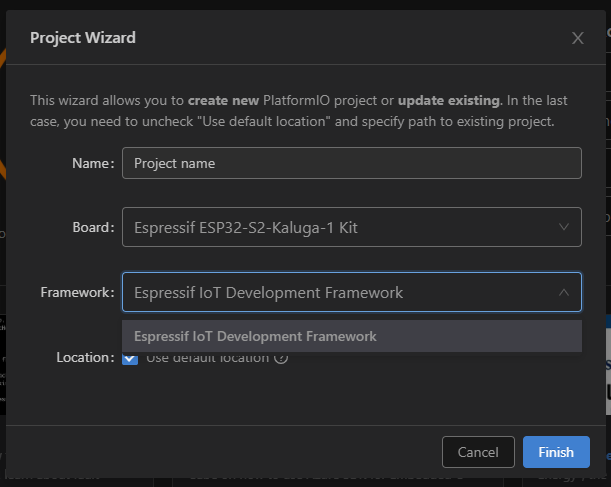
Task: Open the Board dropdown
Action: pos(352,227)
